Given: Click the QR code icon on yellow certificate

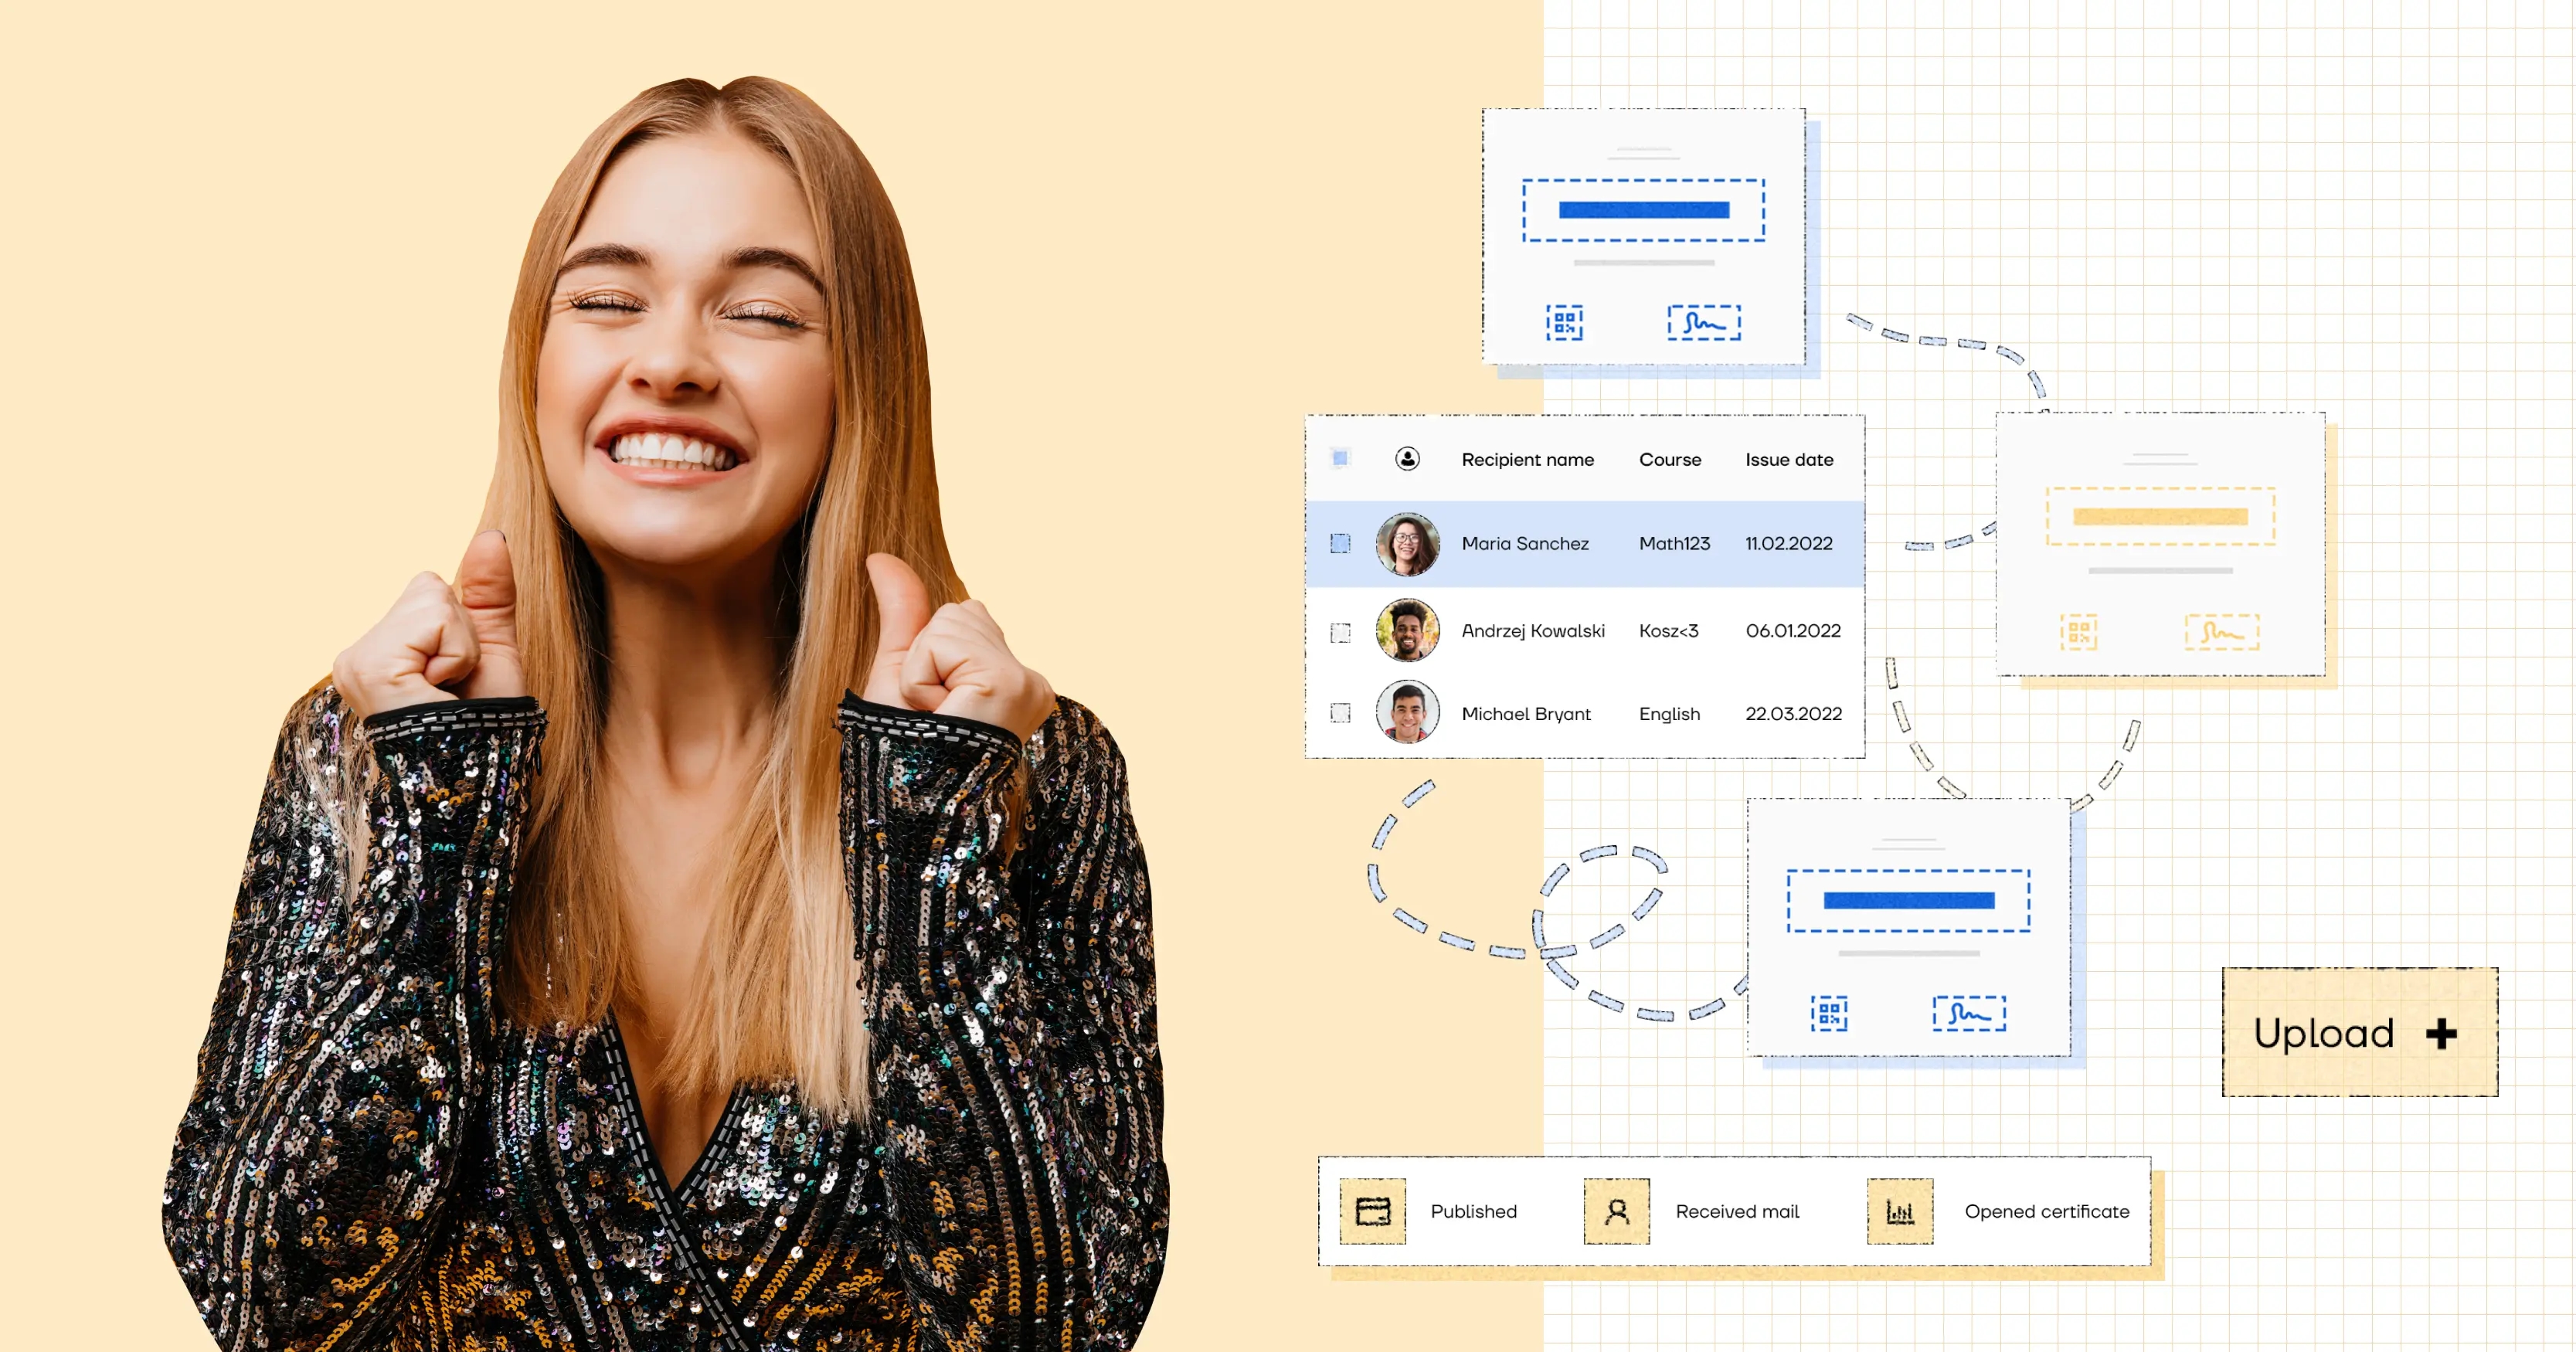Looking at the screenshot, I should pos(2078,632).
